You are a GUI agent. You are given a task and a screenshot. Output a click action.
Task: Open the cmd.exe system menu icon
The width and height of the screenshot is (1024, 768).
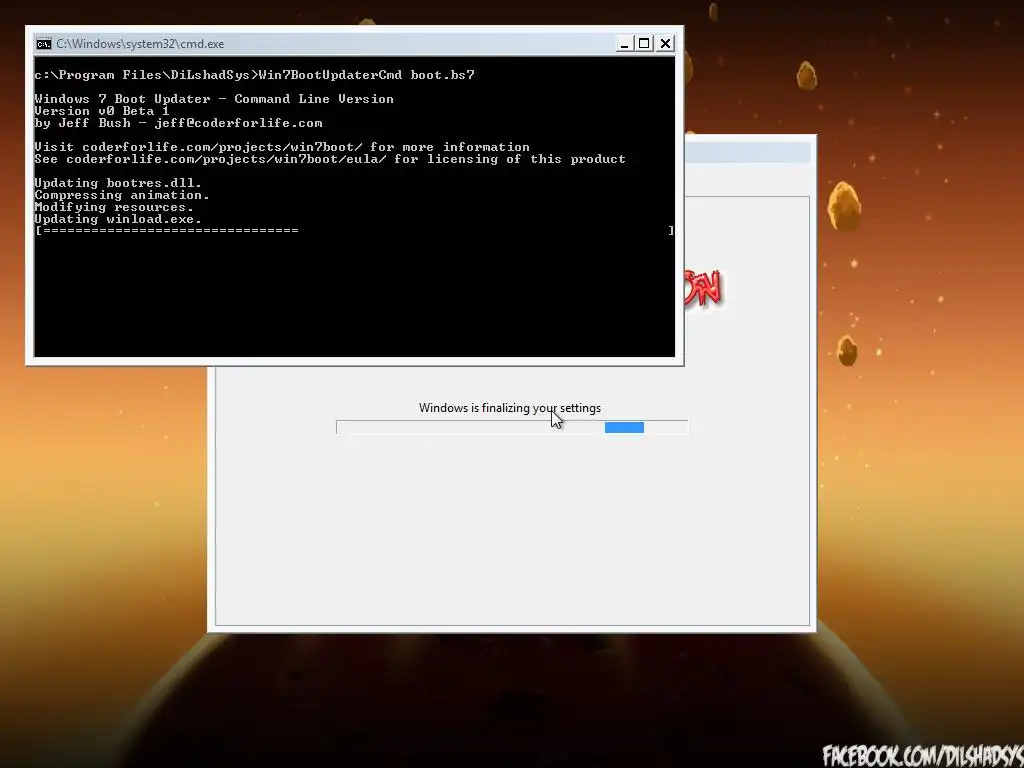point(44,44)
